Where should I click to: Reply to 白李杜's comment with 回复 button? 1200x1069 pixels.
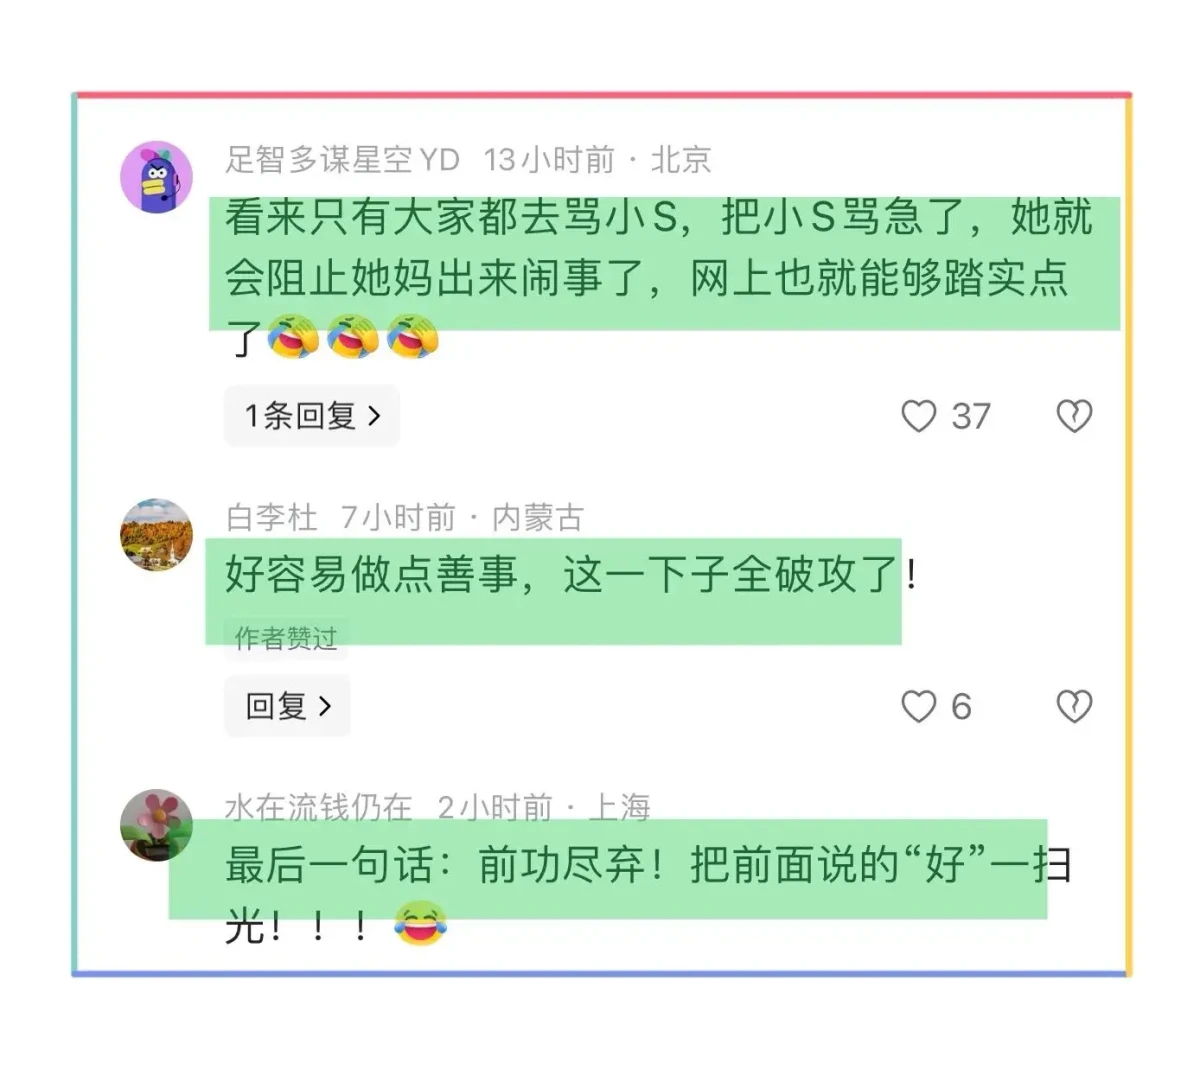[x=287, y=706]
